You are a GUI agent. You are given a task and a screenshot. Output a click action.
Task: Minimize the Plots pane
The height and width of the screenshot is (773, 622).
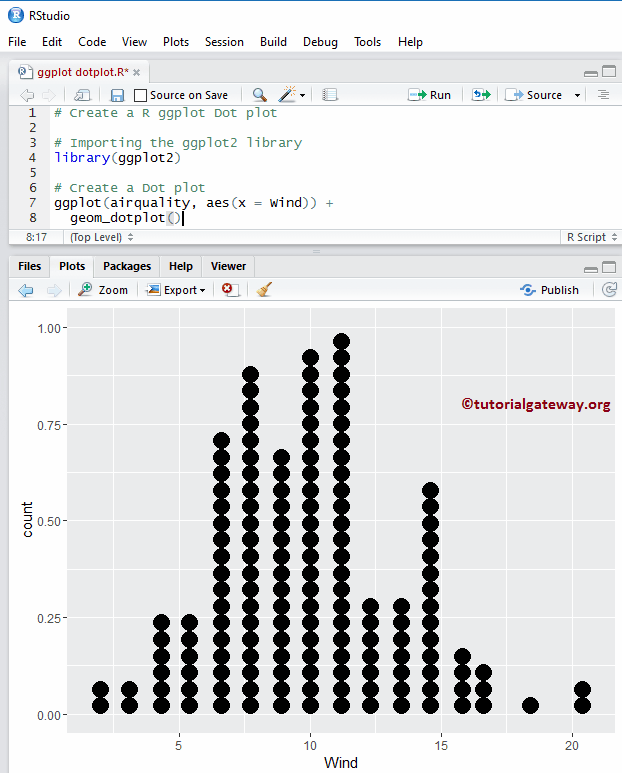(x=590, y=269)
